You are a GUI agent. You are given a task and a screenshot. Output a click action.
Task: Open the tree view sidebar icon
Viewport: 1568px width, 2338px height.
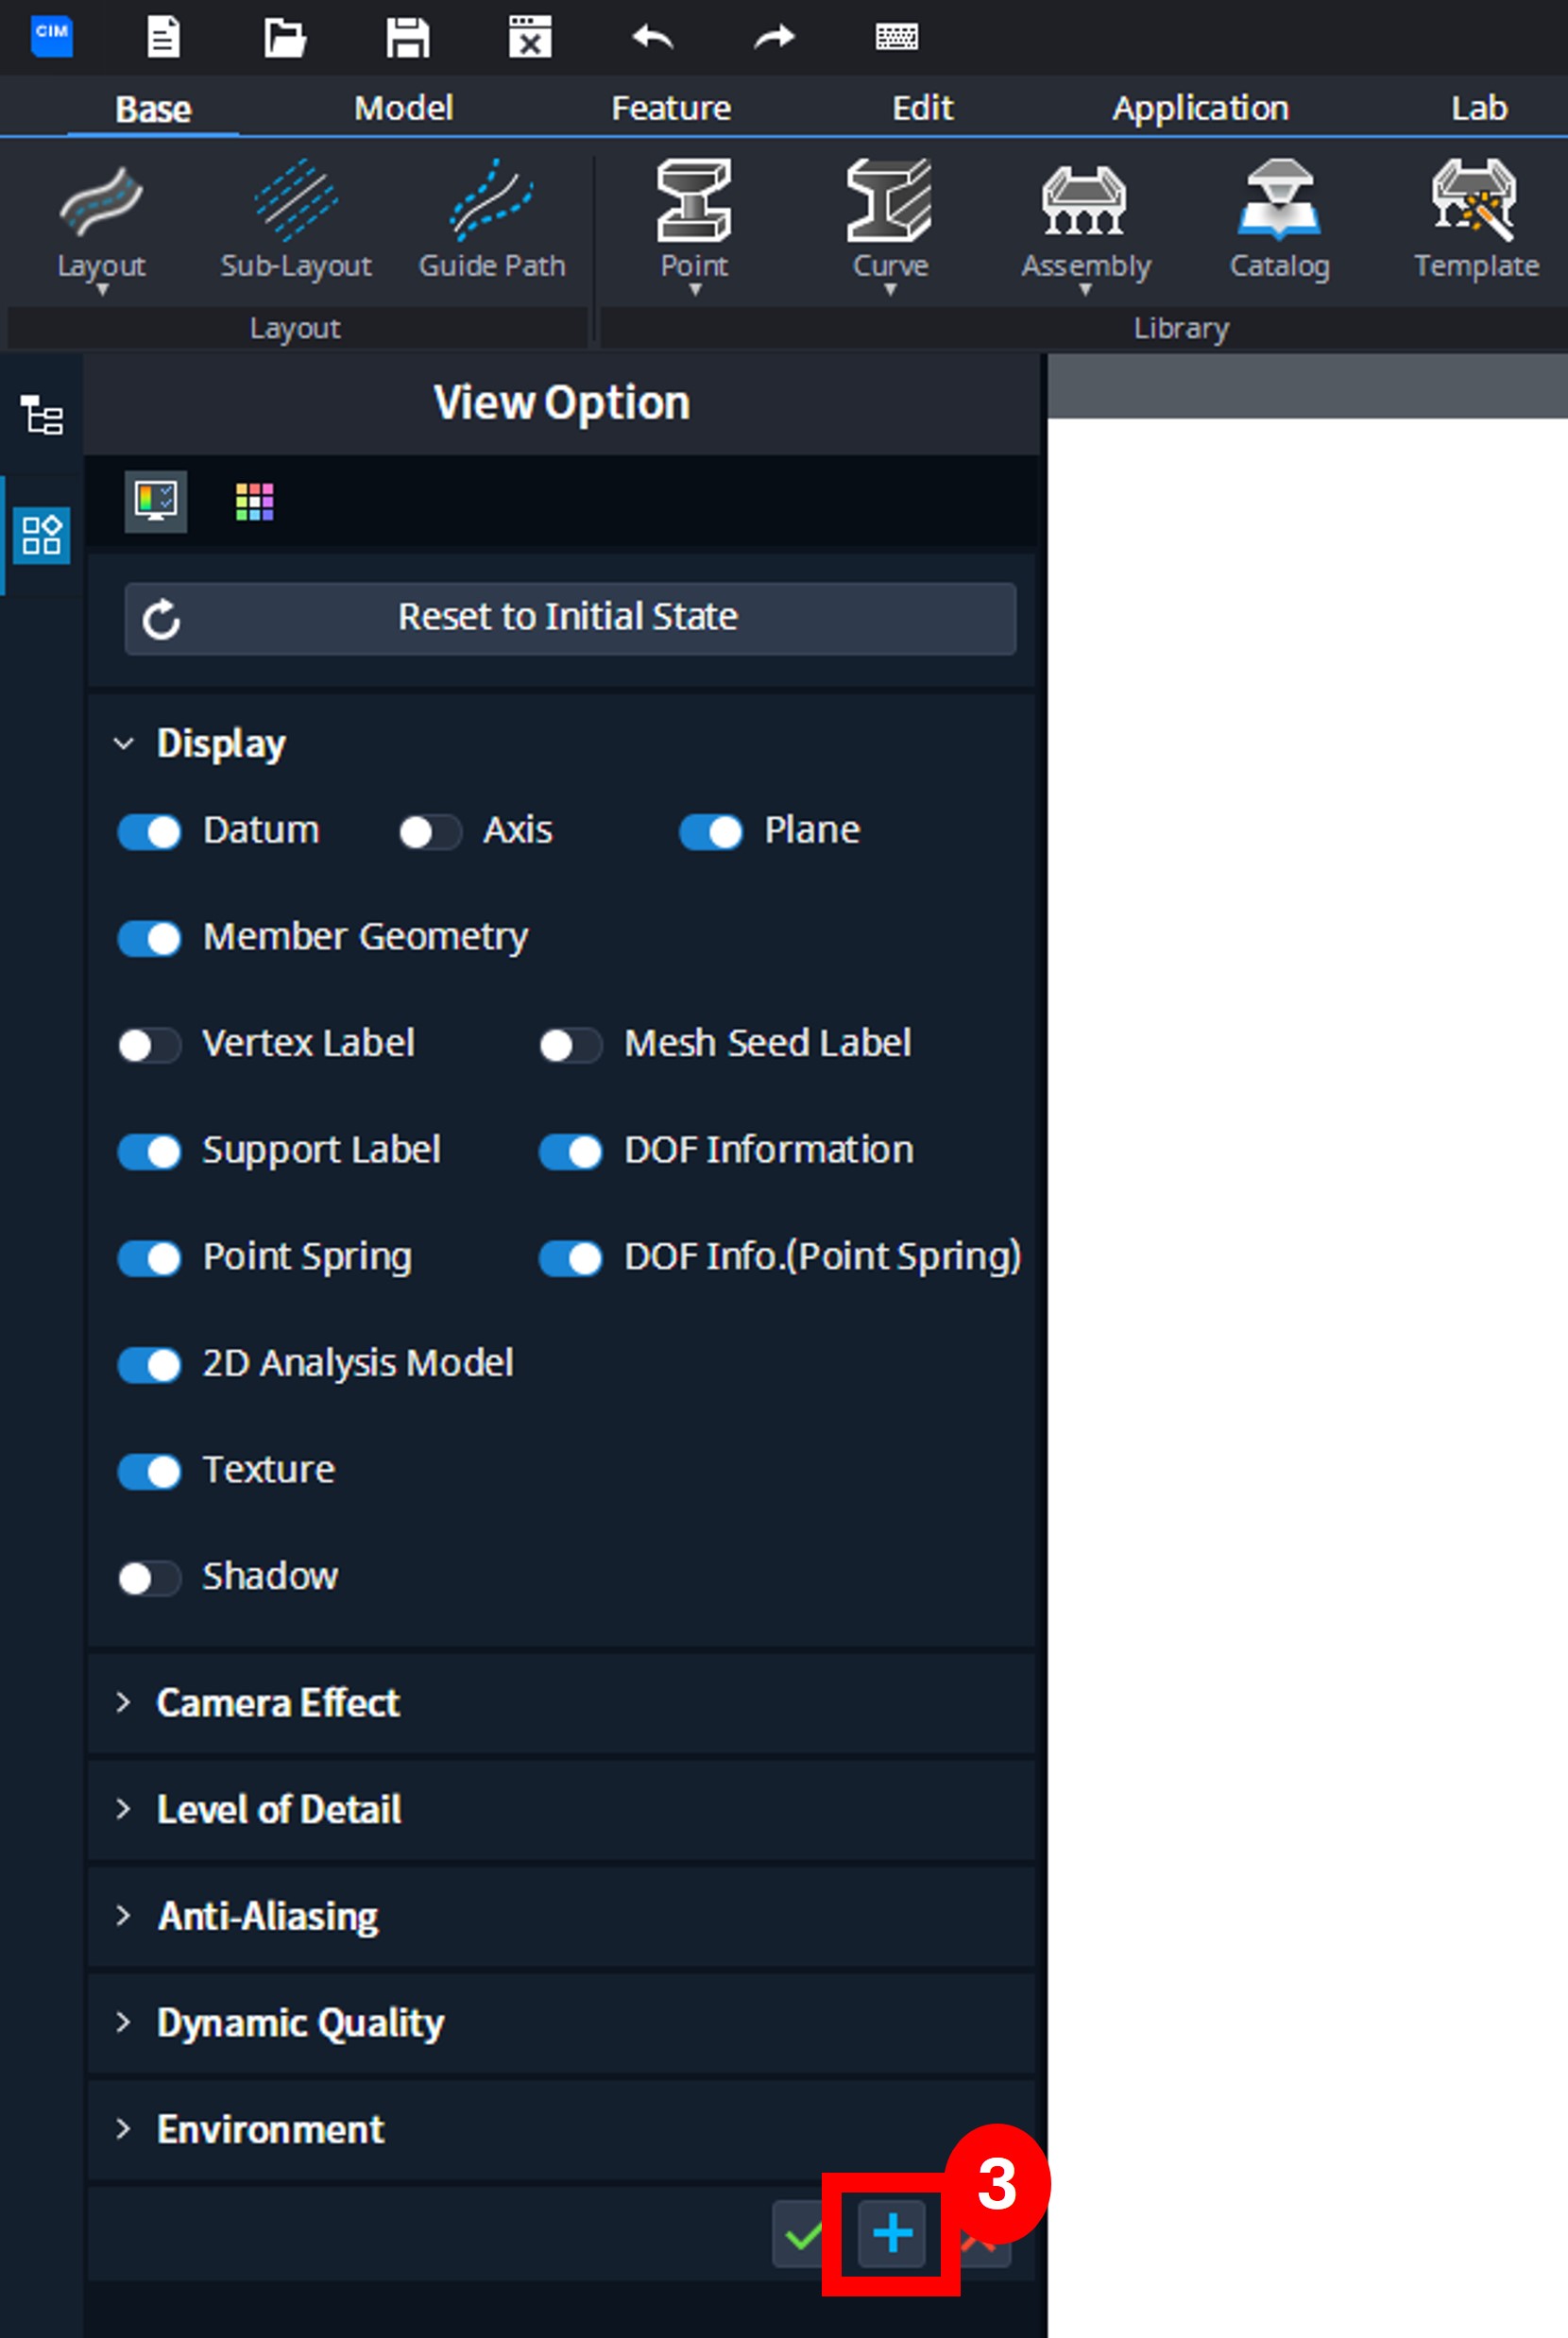point(42,415)
